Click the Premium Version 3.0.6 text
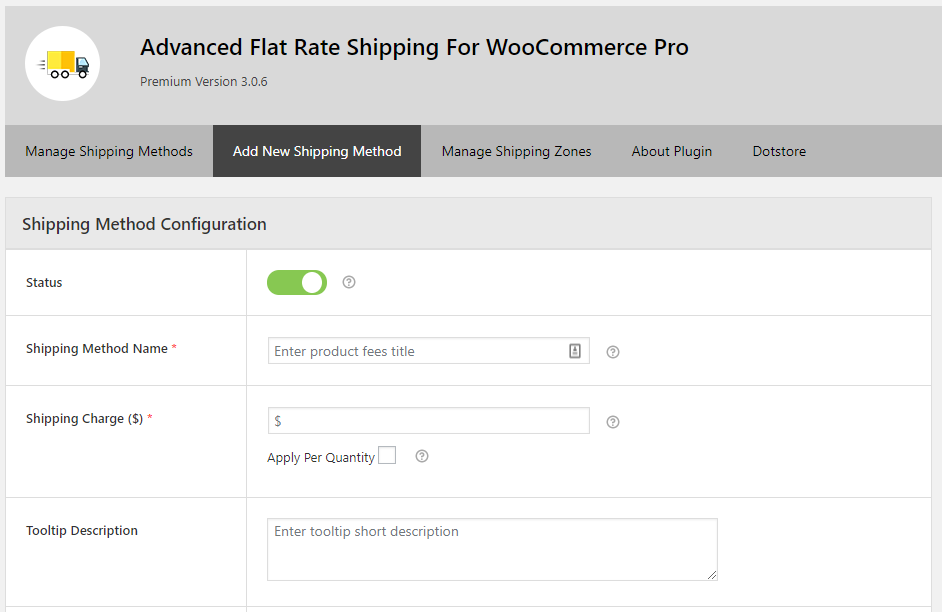The width and height of the screenshot is (942, 612). (204, 82)
